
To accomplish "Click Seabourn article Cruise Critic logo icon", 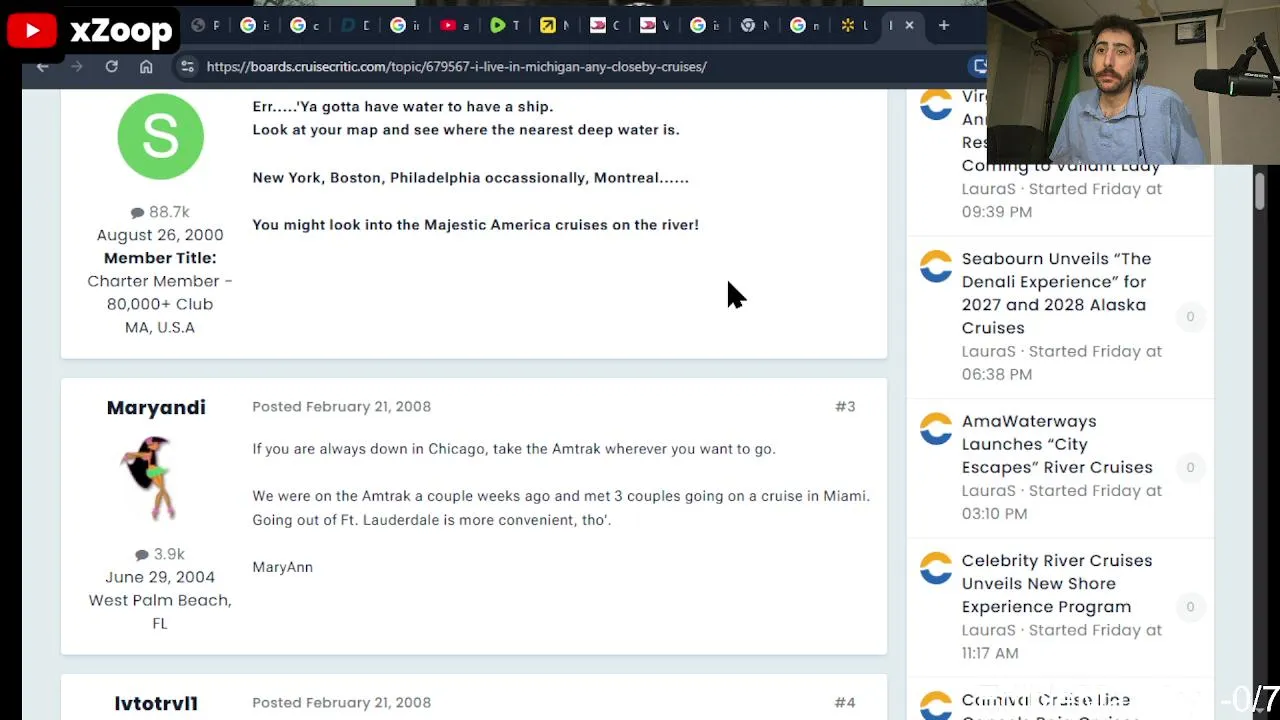I will pos(936,267).
